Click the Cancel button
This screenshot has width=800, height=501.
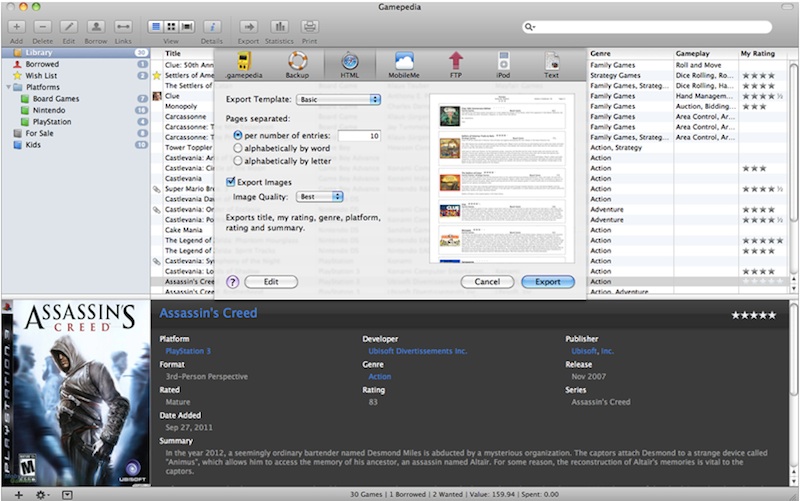(487, 282)
